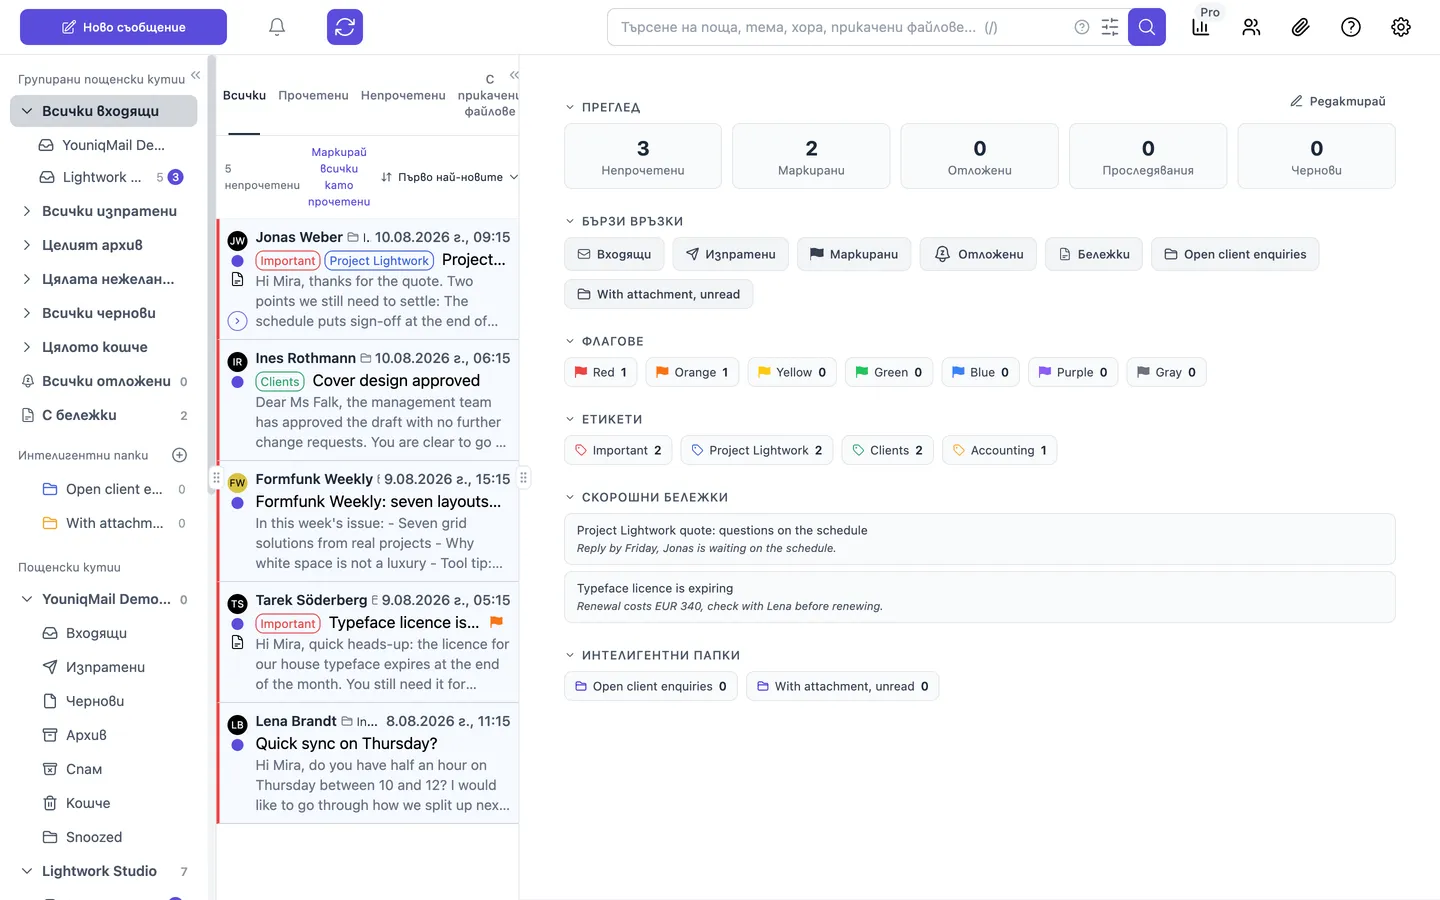Viewport: 1440px width, 900px height.
Task: Toggle unread dot on Lena Brandt email
Action: coord(237,745)
